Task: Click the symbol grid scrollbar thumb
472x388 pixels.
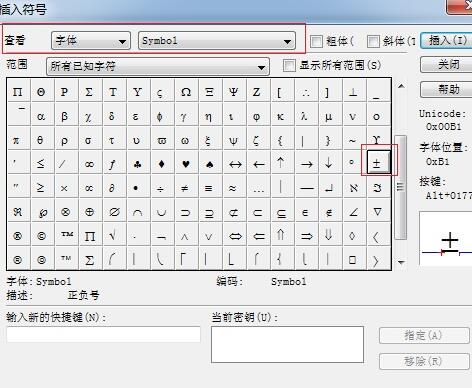Action: click(x=400, y=187)
